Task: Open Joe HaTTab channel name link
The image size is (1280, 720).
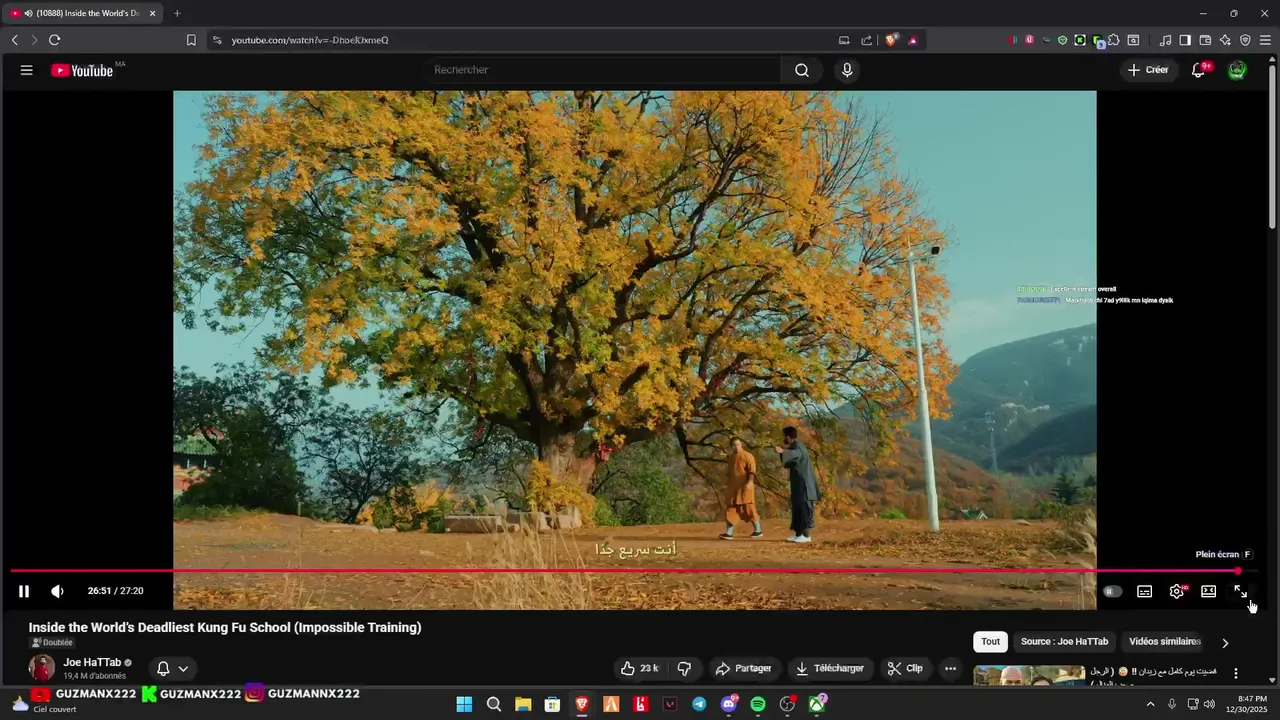Action: (92, 662)
